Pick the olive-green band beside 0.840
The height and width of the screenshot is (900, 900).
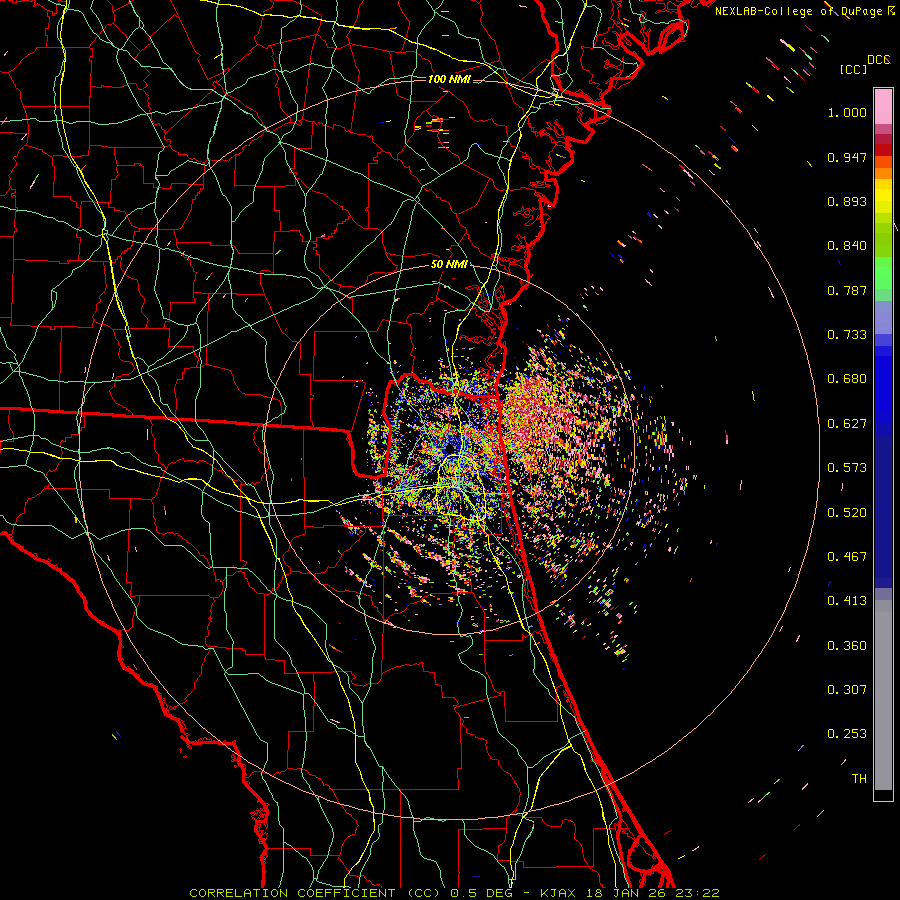point(883,240)
